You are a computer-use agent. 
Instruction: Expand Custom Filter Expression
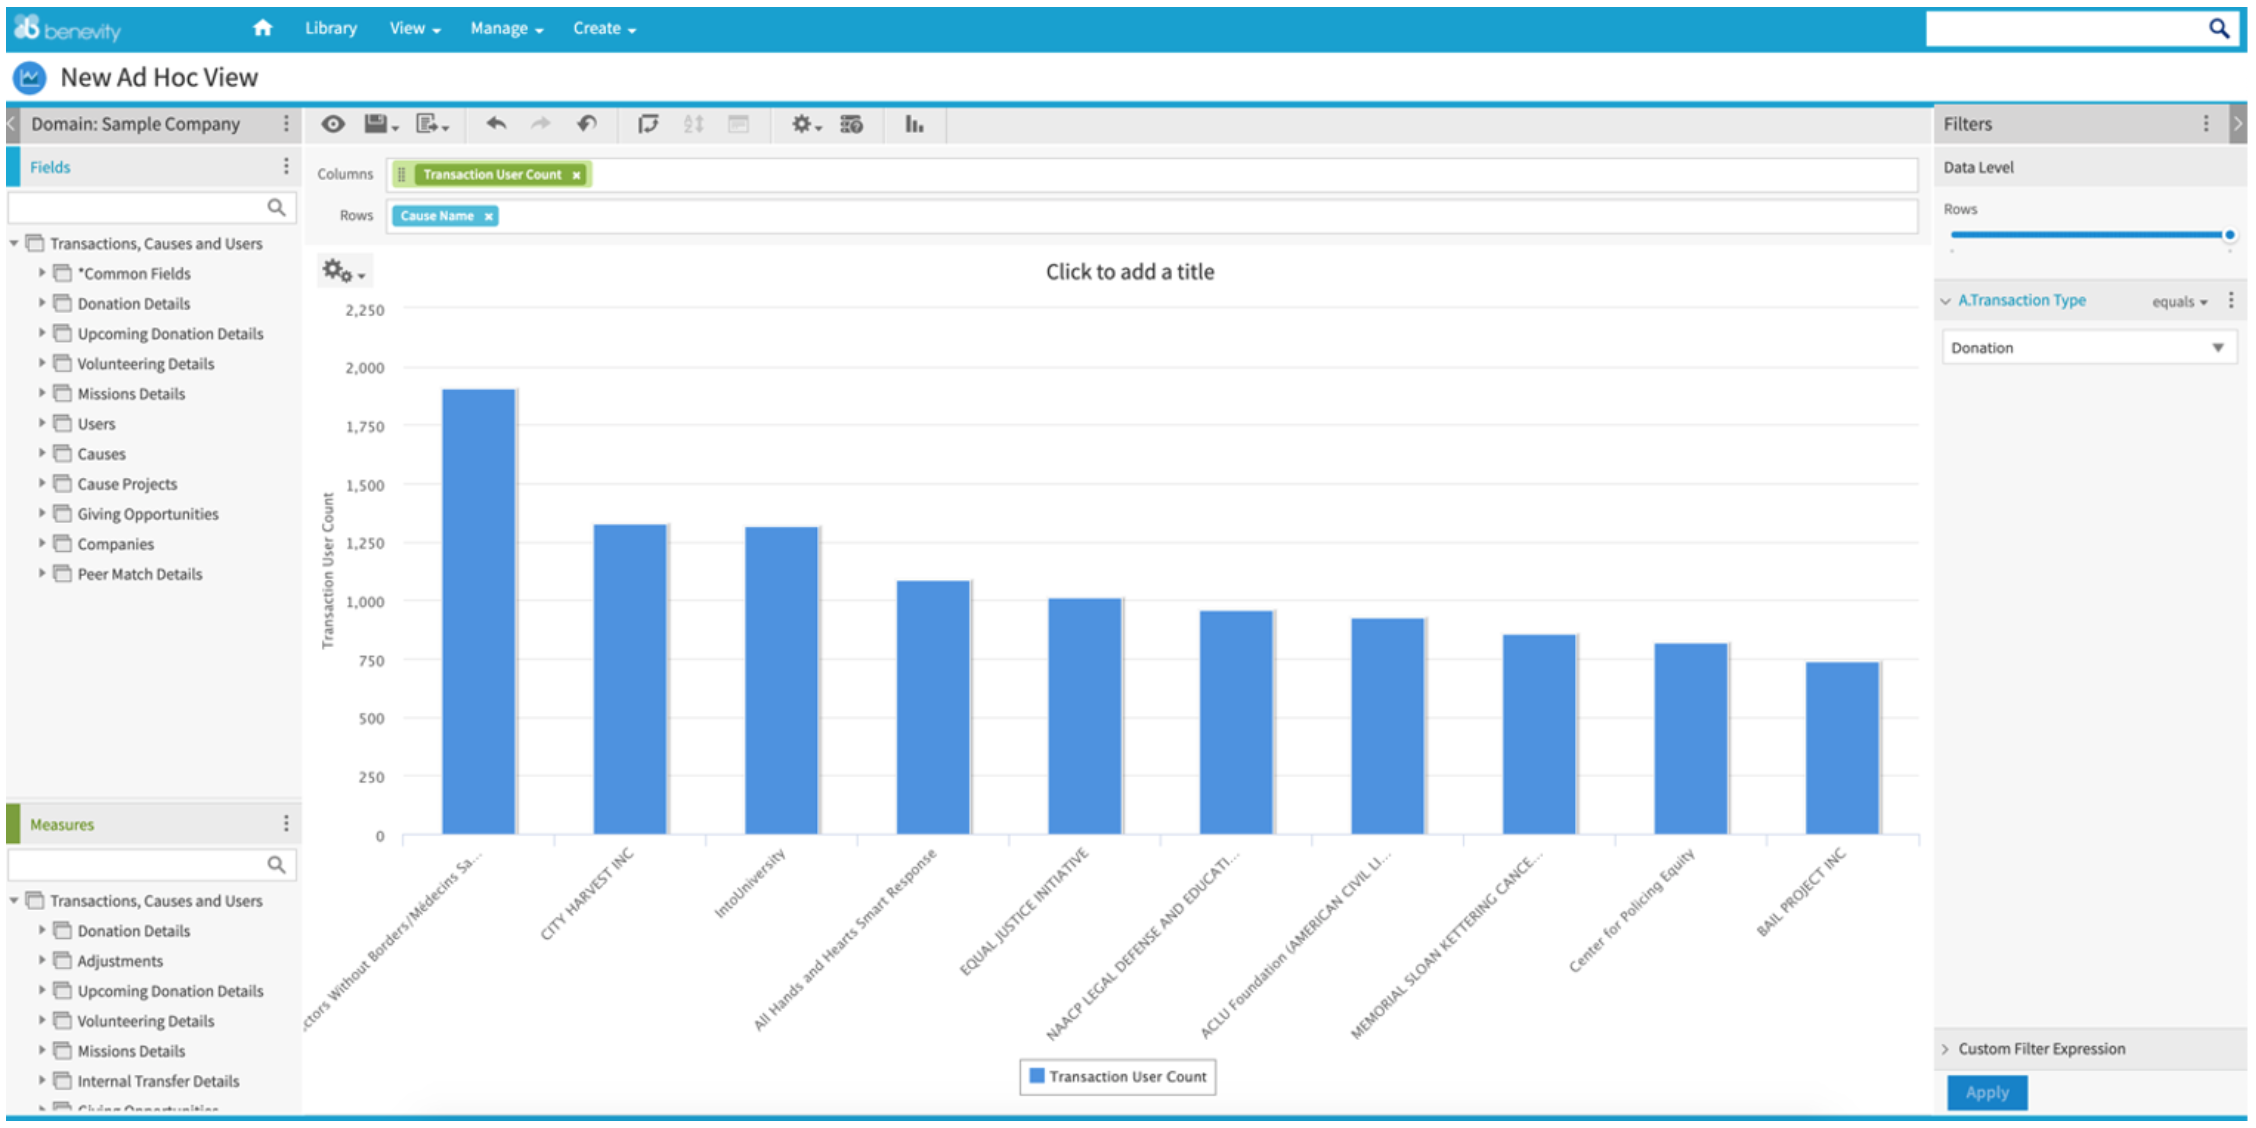[1946, 1049]
